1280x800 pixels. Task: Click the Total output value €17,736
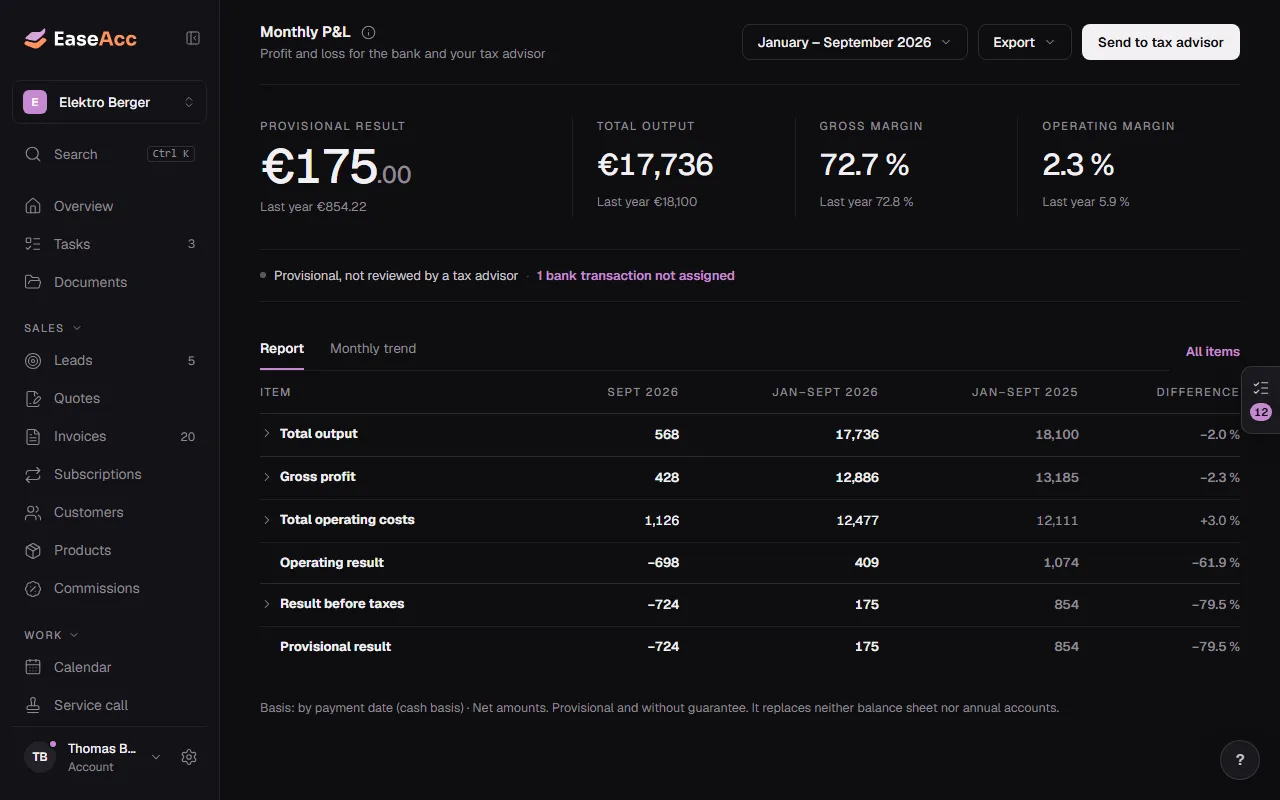[655, 164]
